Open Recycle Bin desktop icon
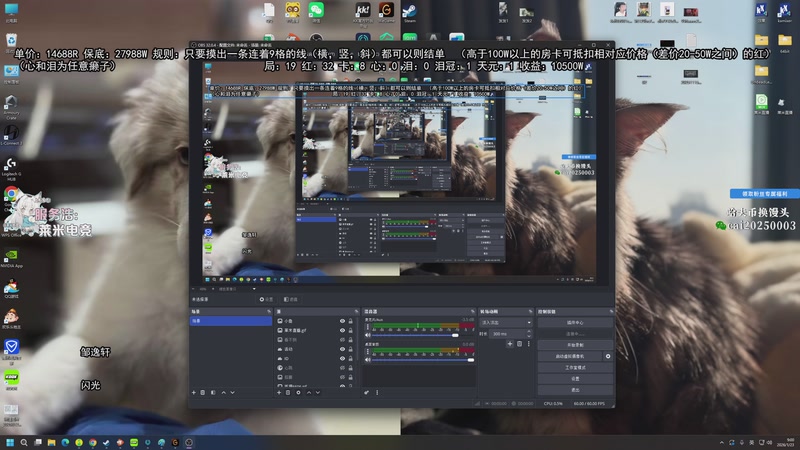 point(11,42)
